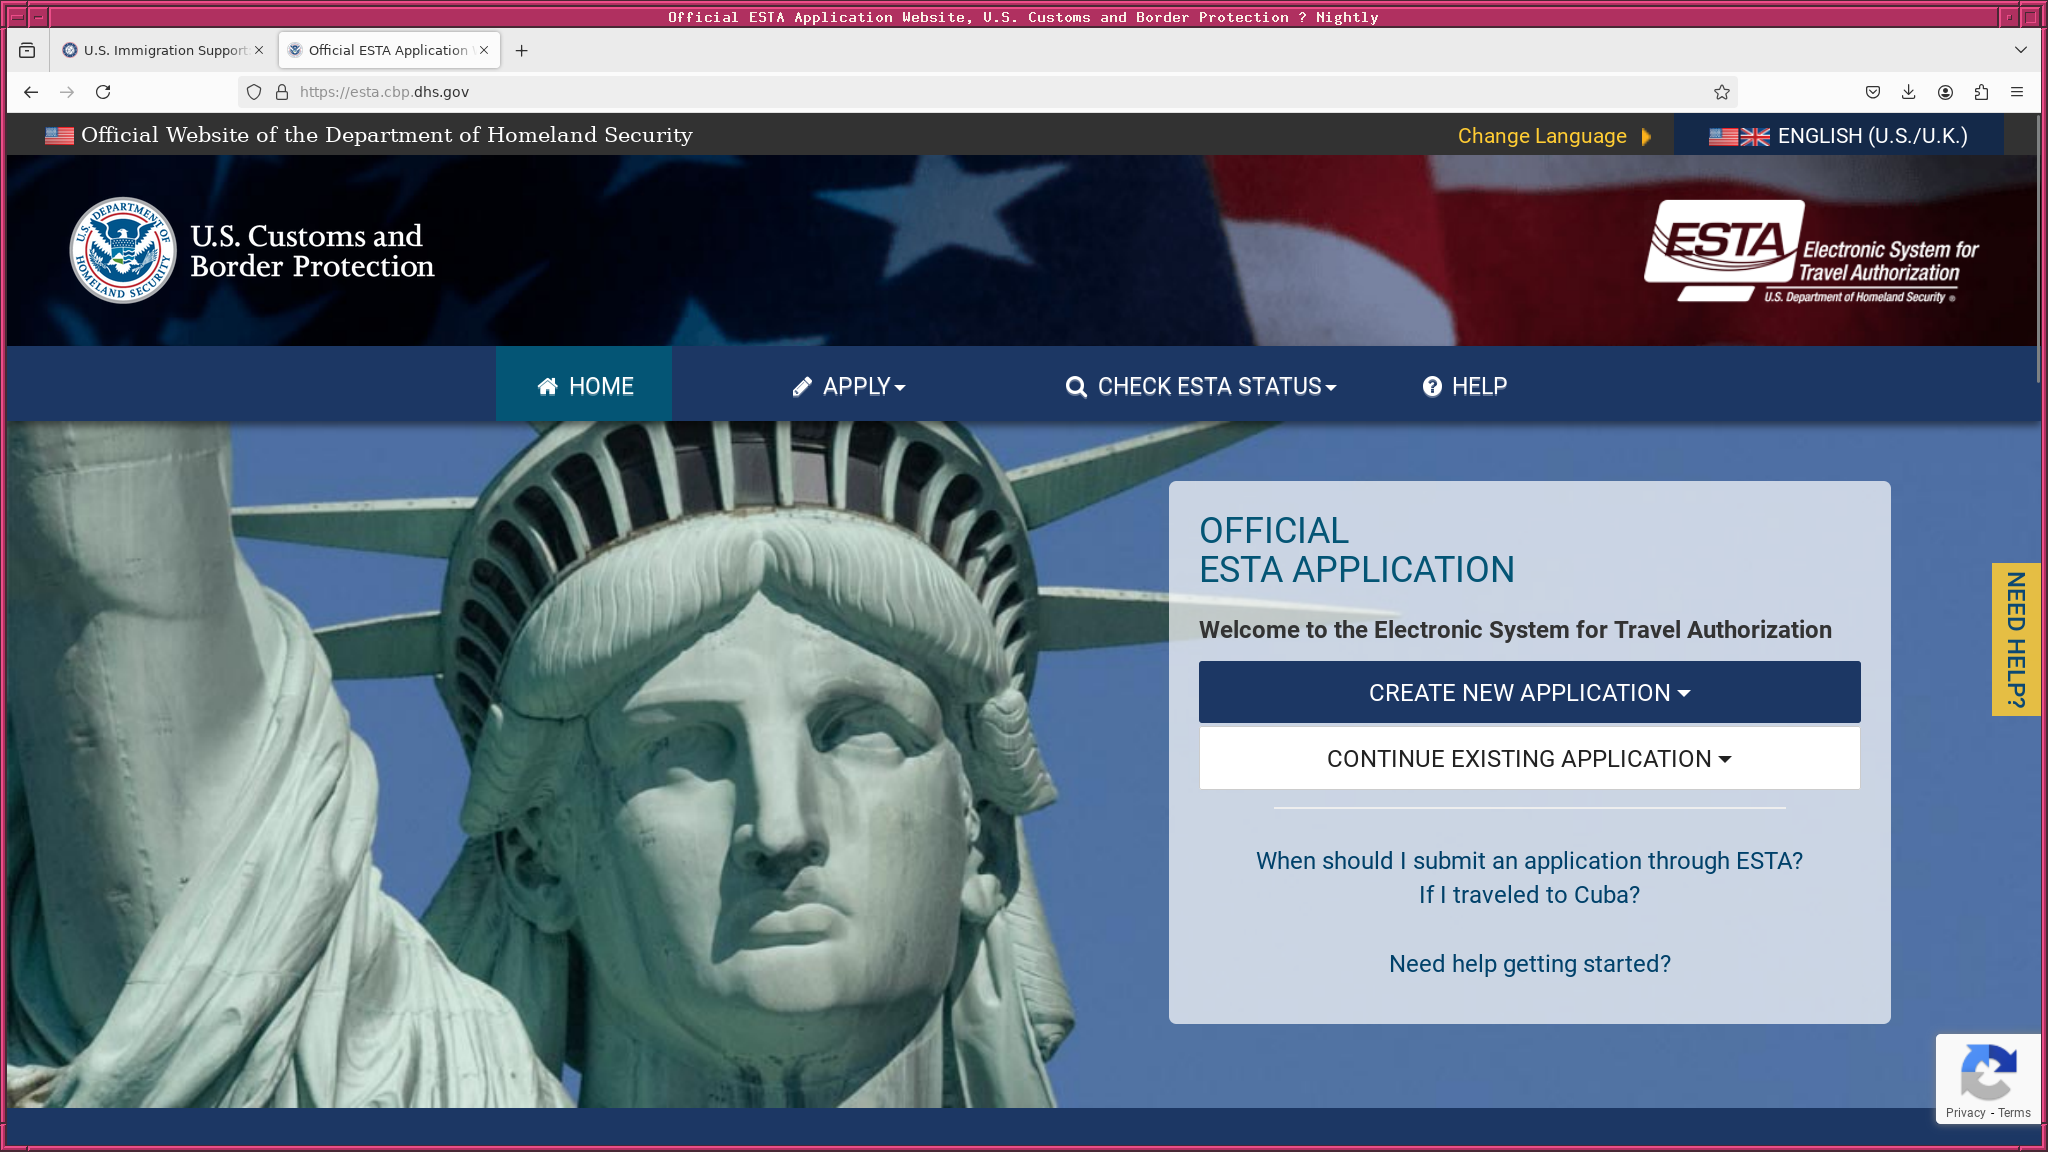Click the DHS seal logo

click(122, 250)
